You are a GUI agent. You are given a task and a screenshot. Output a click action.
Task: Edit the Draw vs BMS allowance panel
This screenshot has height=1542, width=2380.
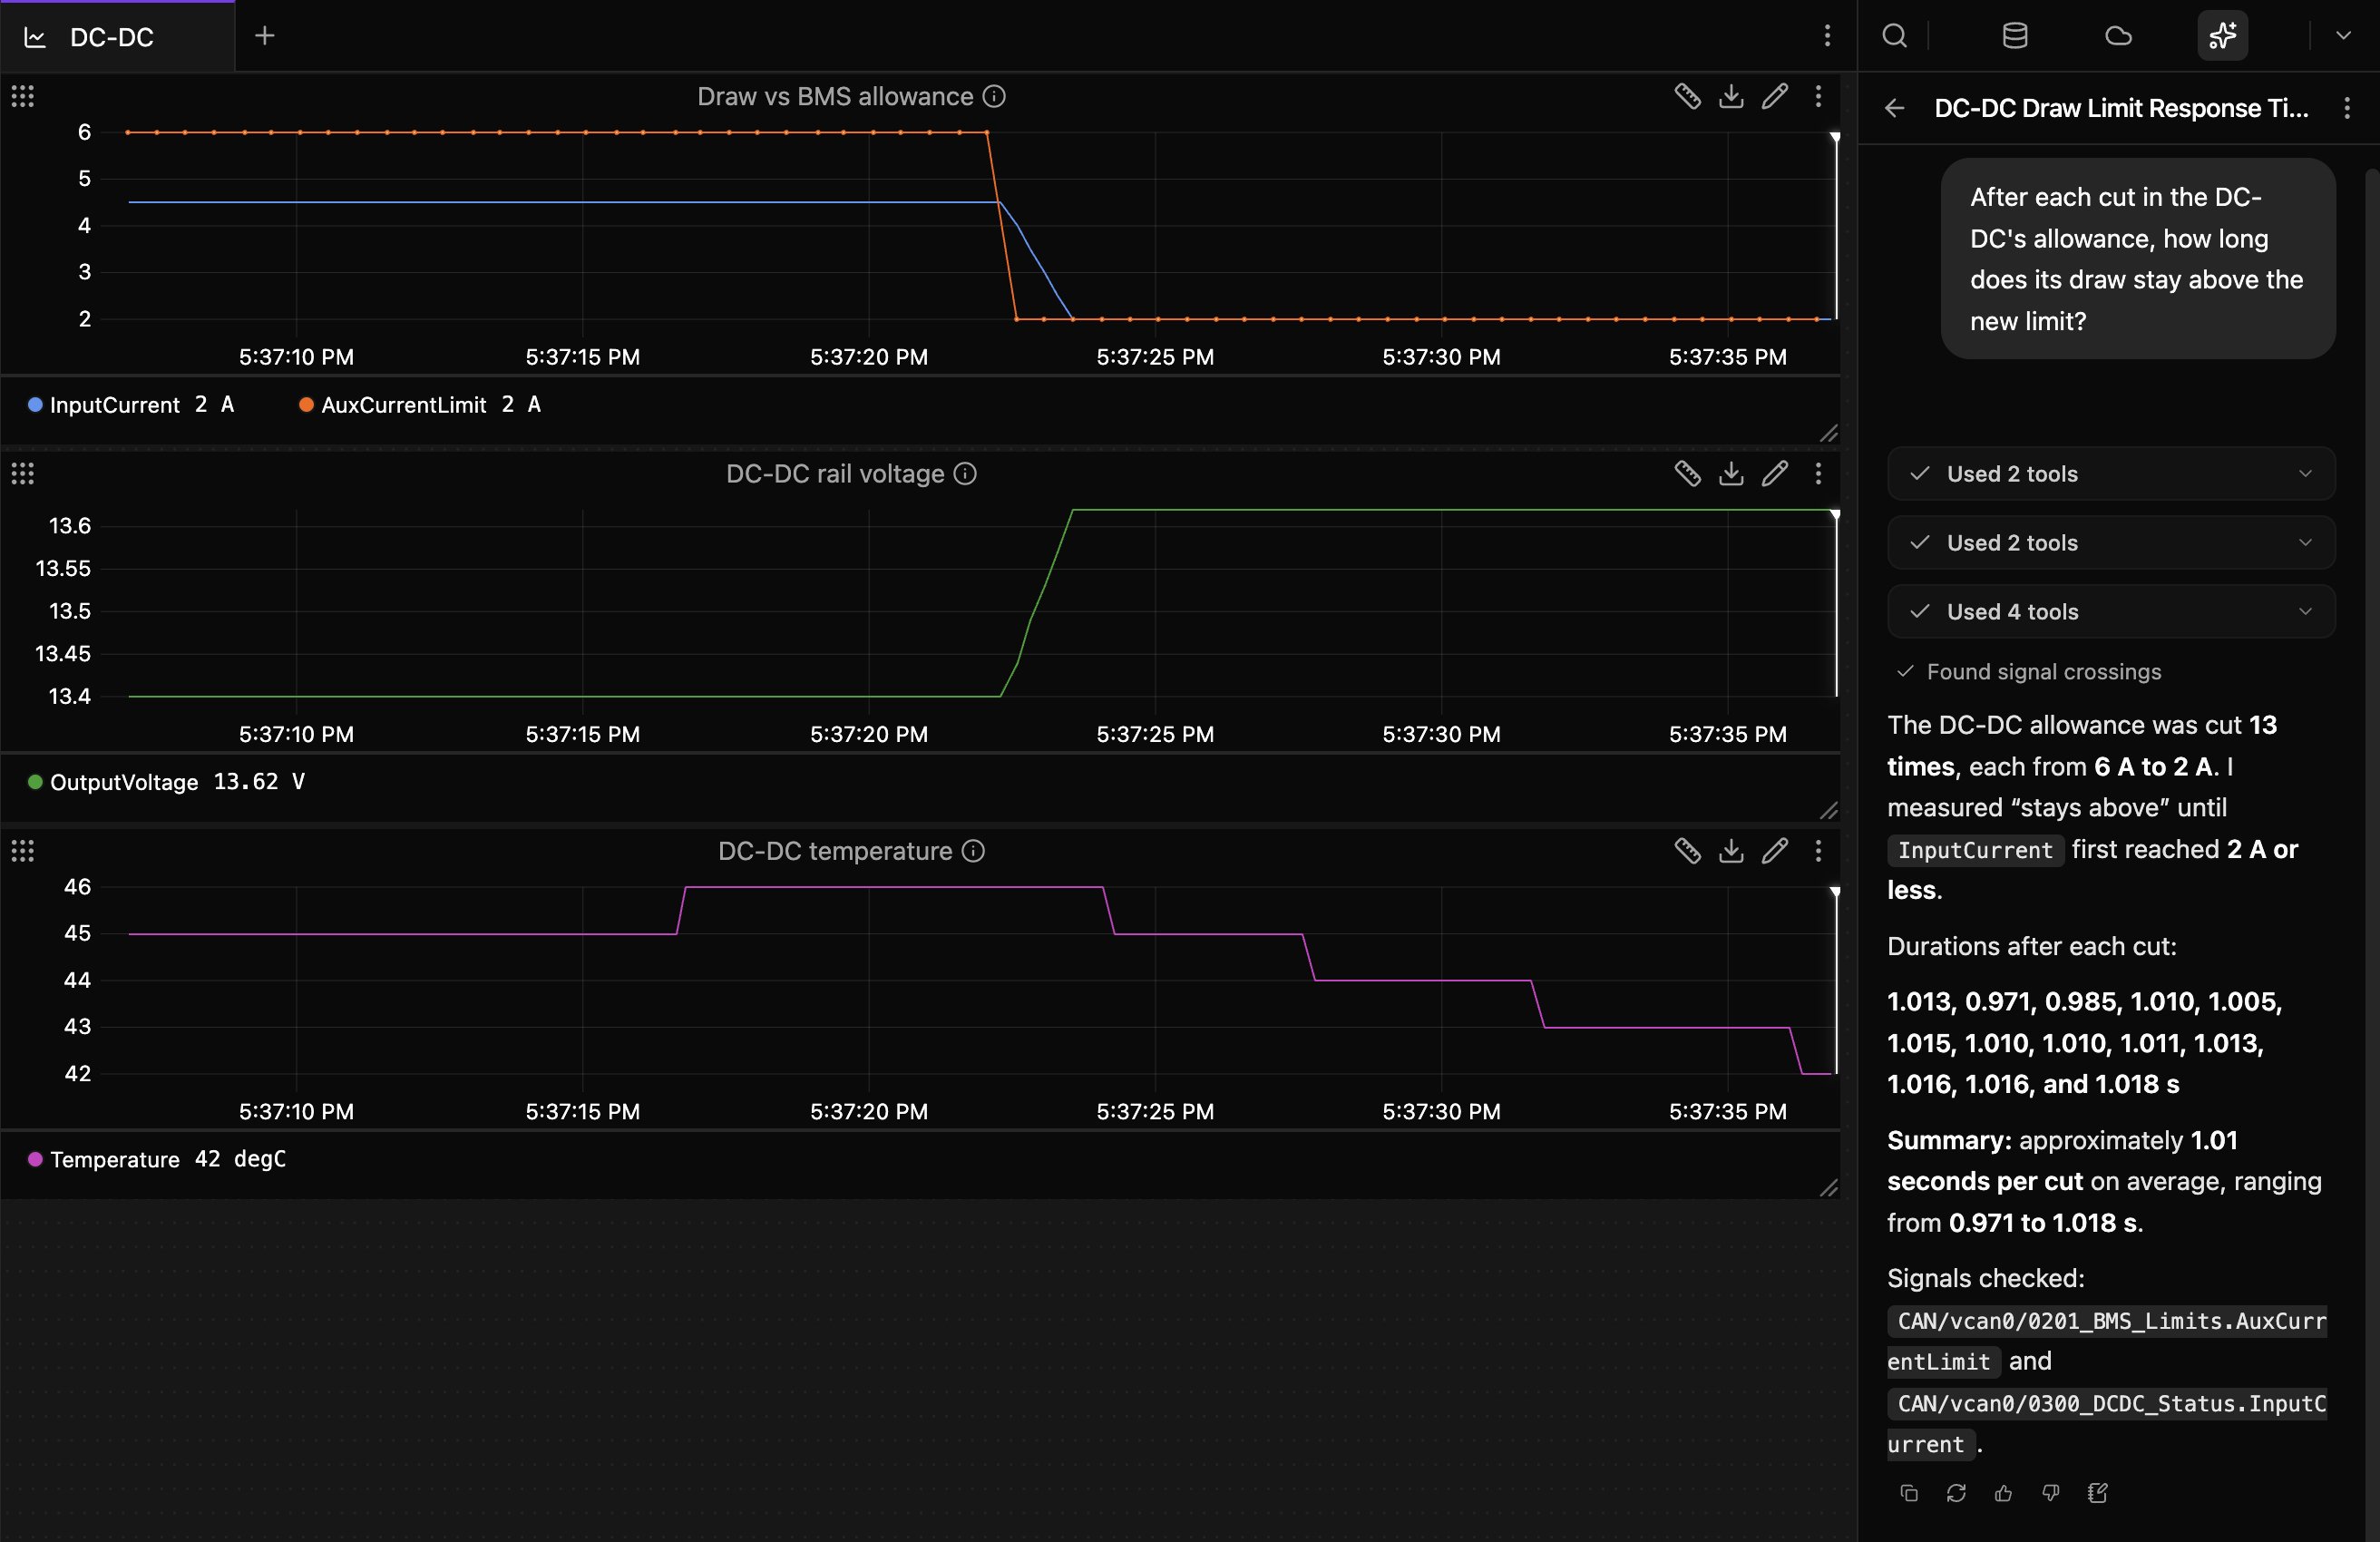pos(1775,96)
